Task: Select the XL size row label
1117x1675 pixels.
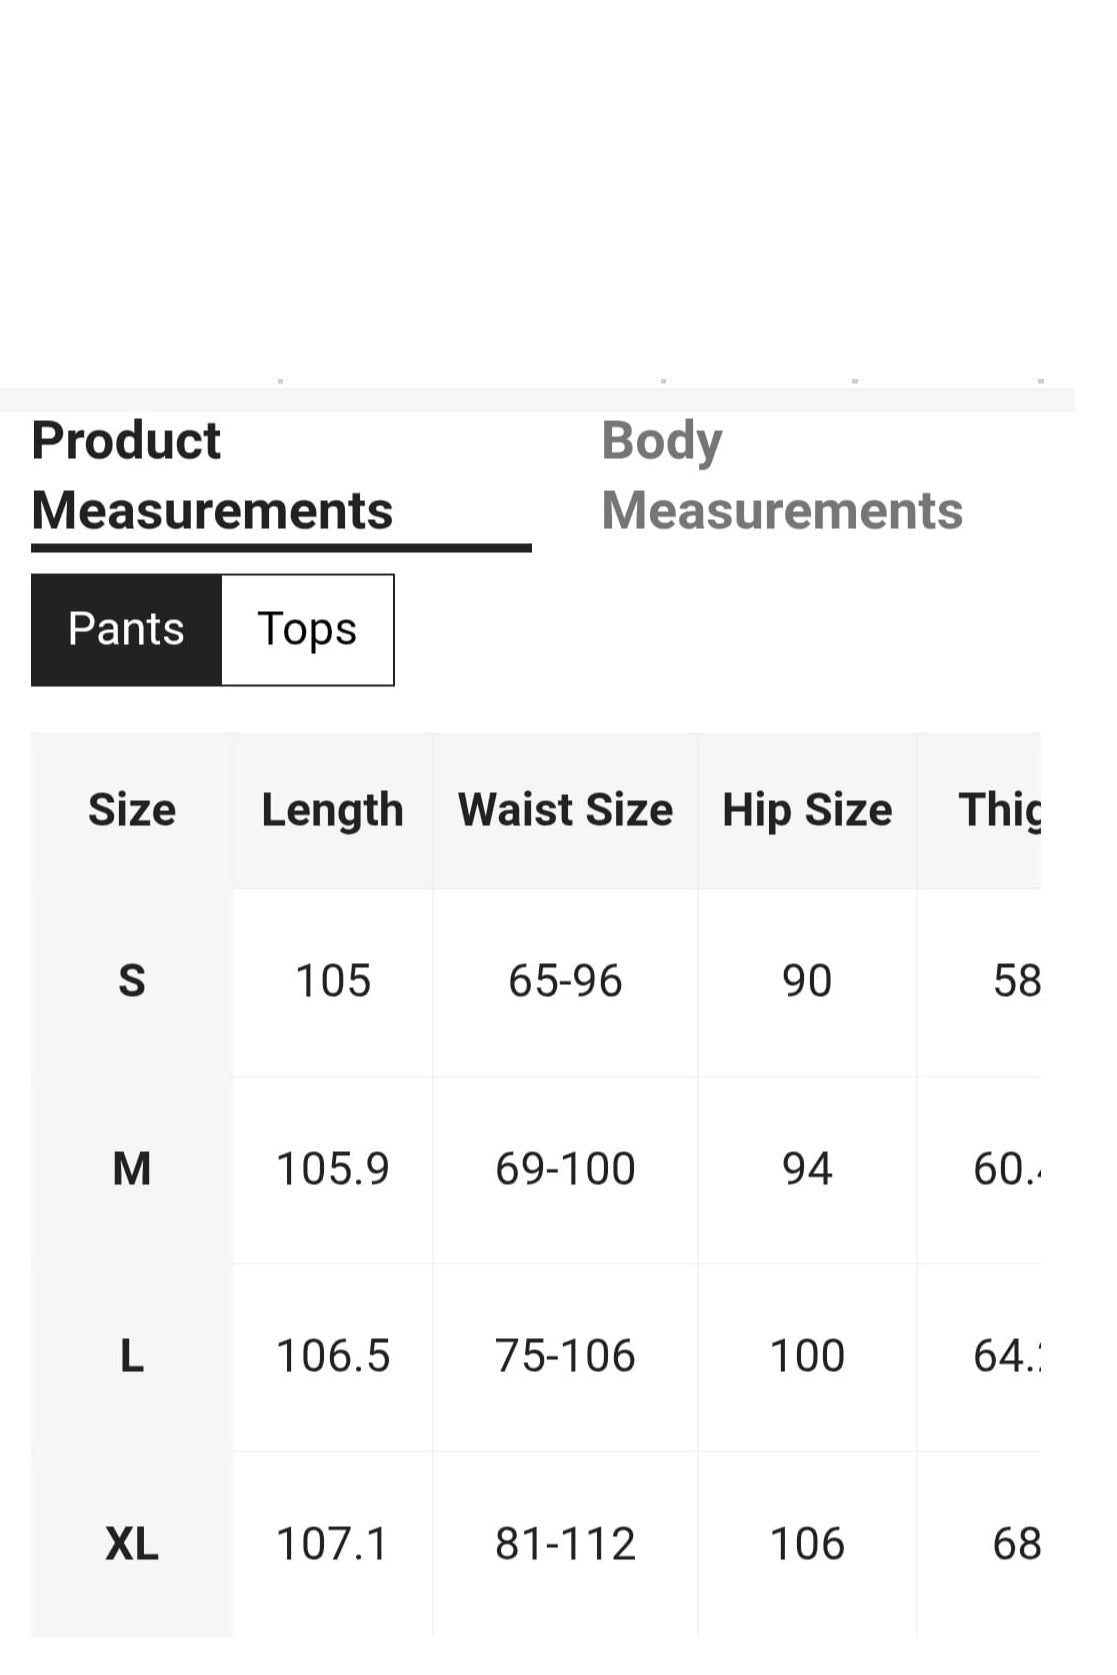Action: [132, 1545]
